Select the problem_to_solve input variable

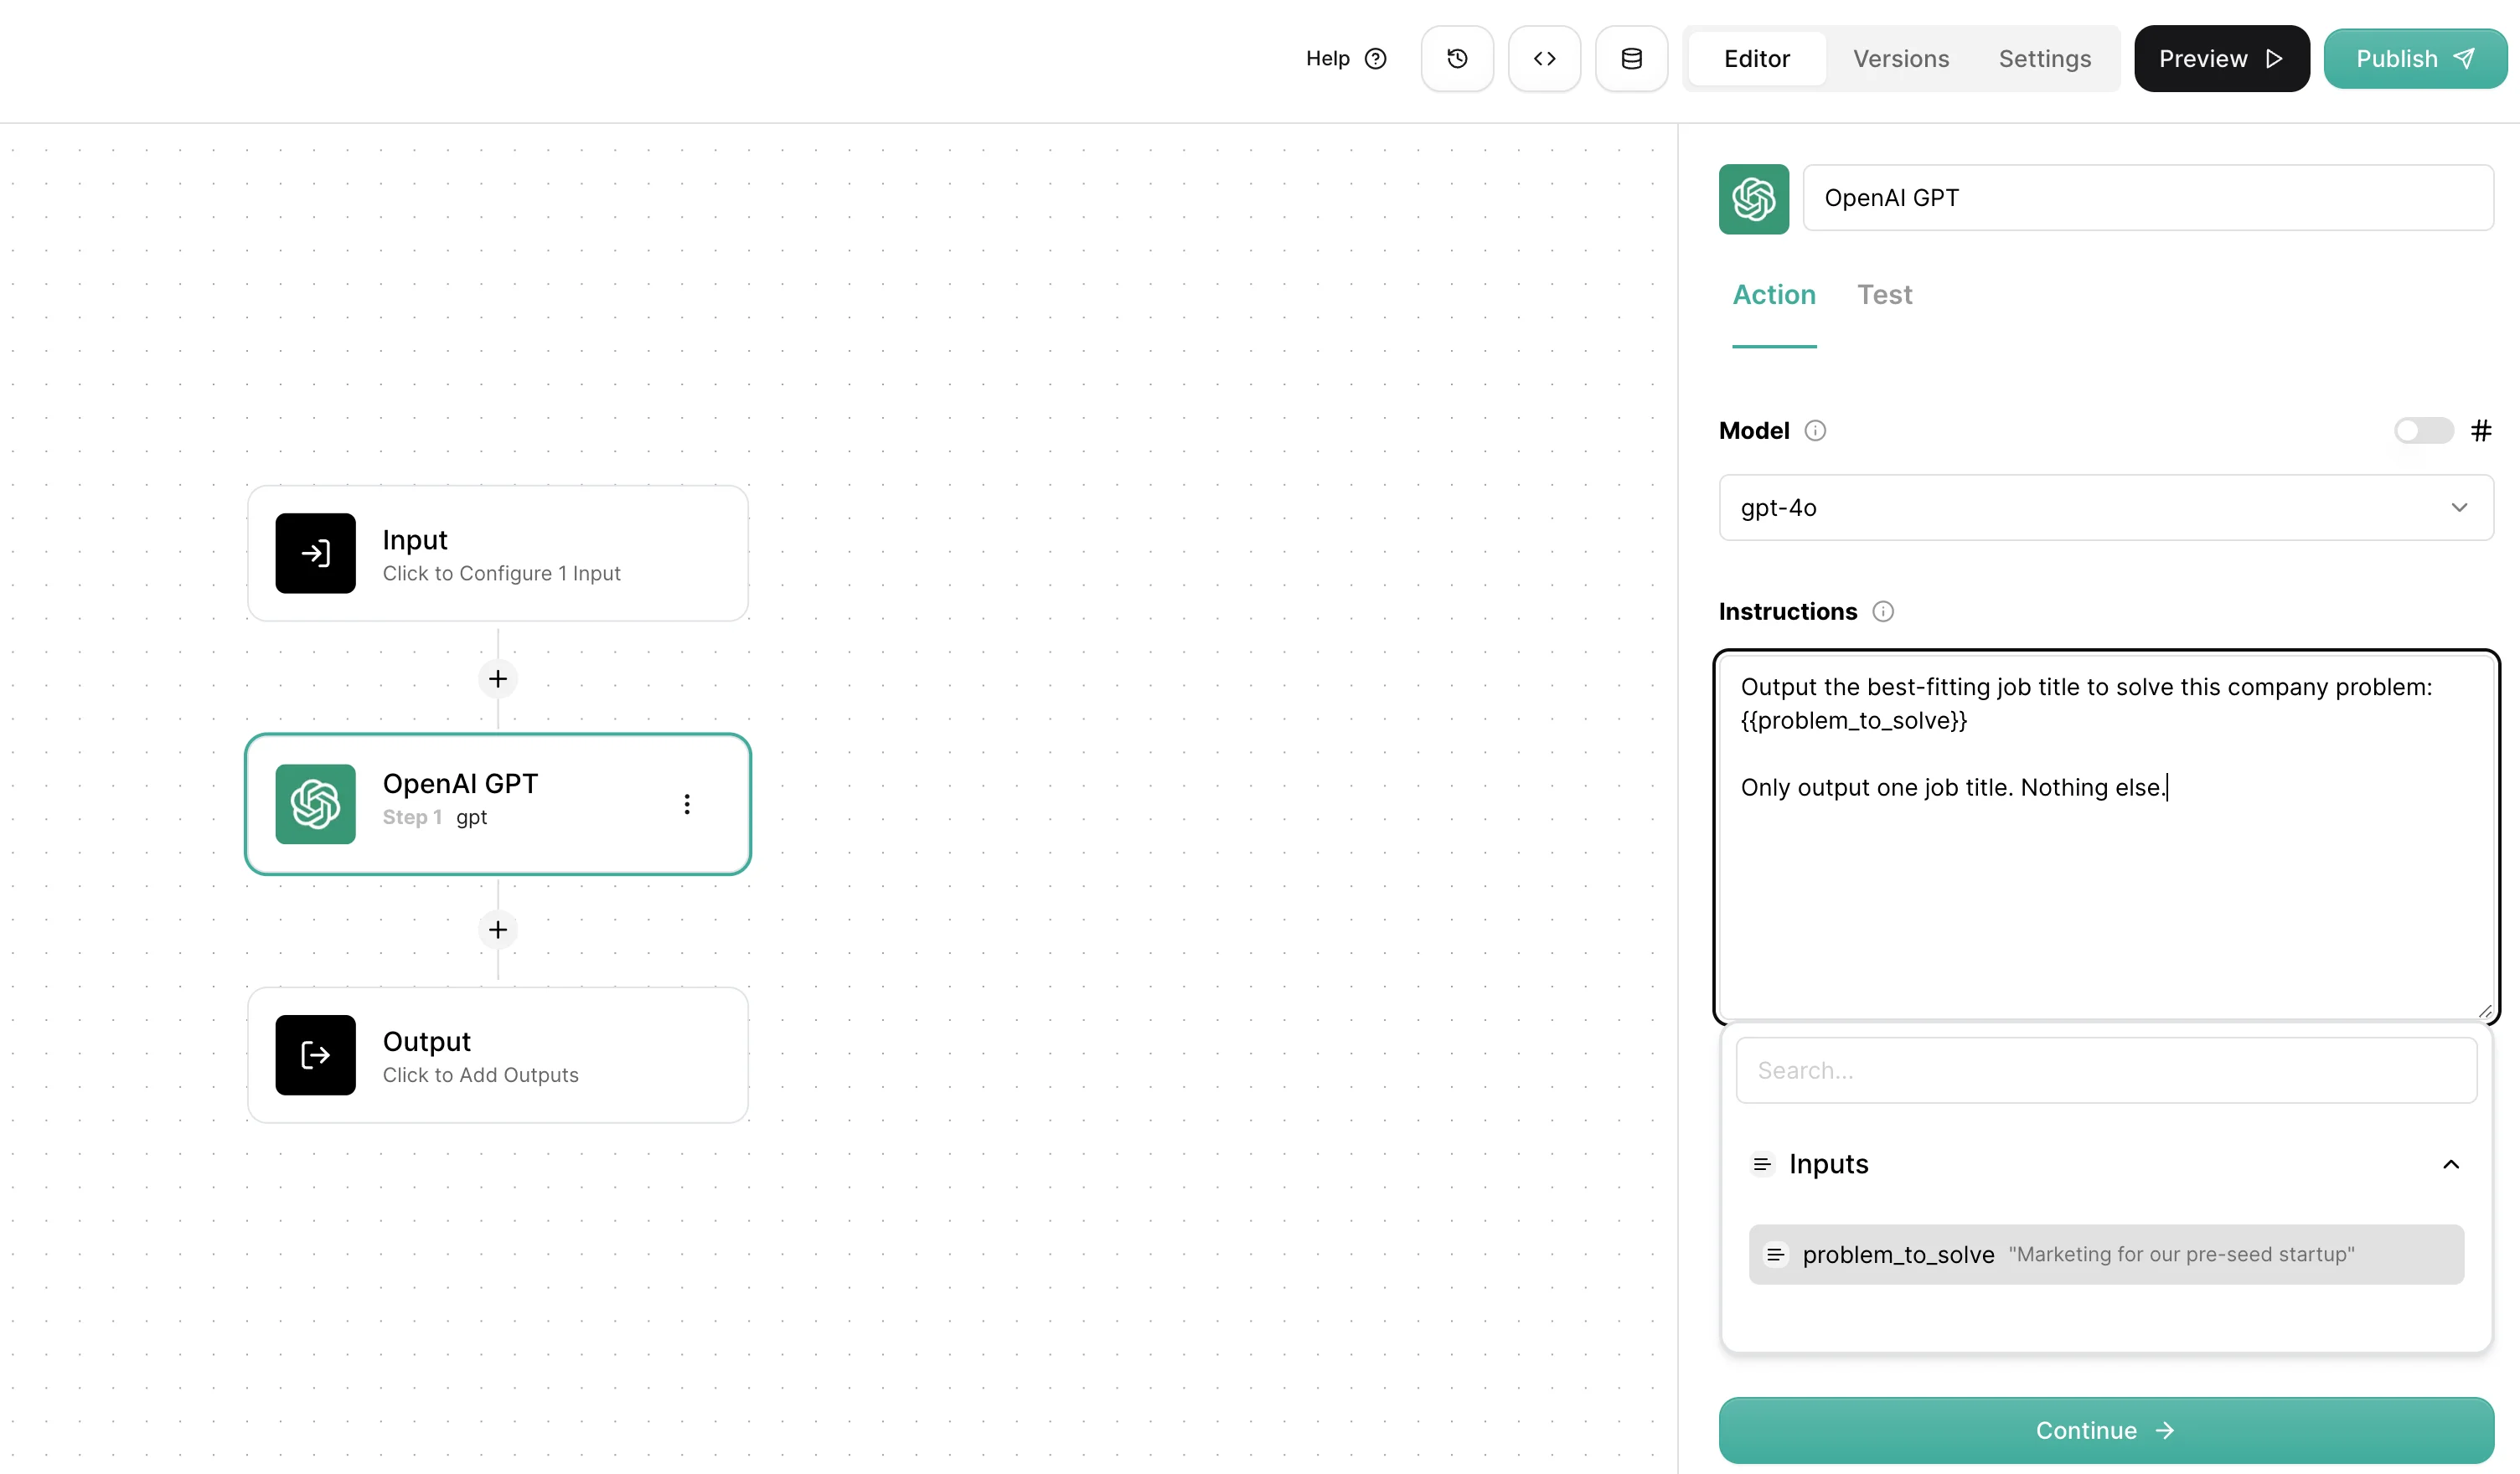click(2106, 1255)
